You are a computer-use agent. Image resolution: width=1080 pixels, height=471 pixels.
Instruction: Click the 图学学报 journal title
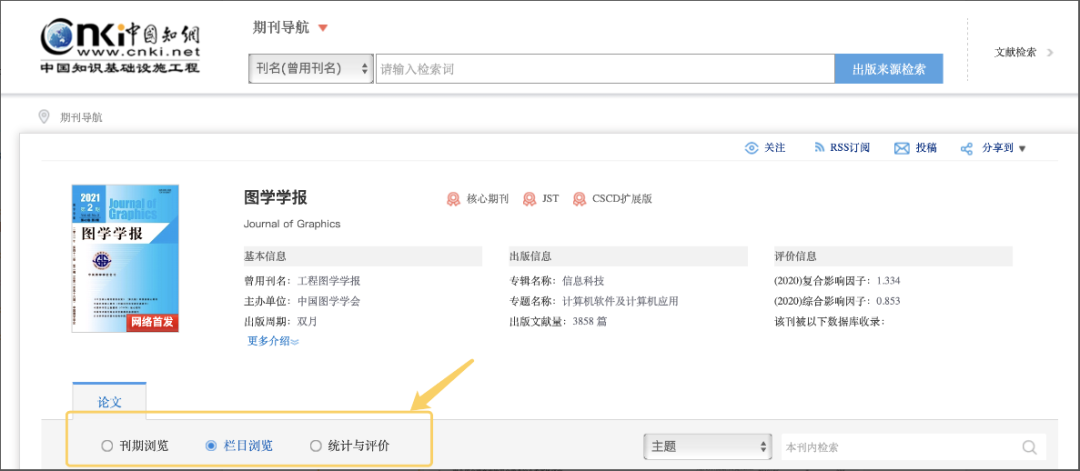point(276,198)
